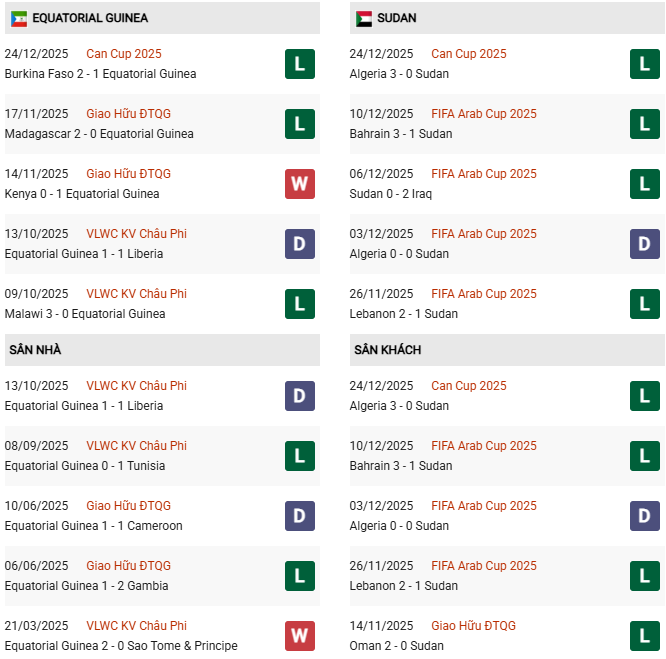Select the Sân Nhà section header
Screen dimensions: 666x659
click(x=36, y=350)
